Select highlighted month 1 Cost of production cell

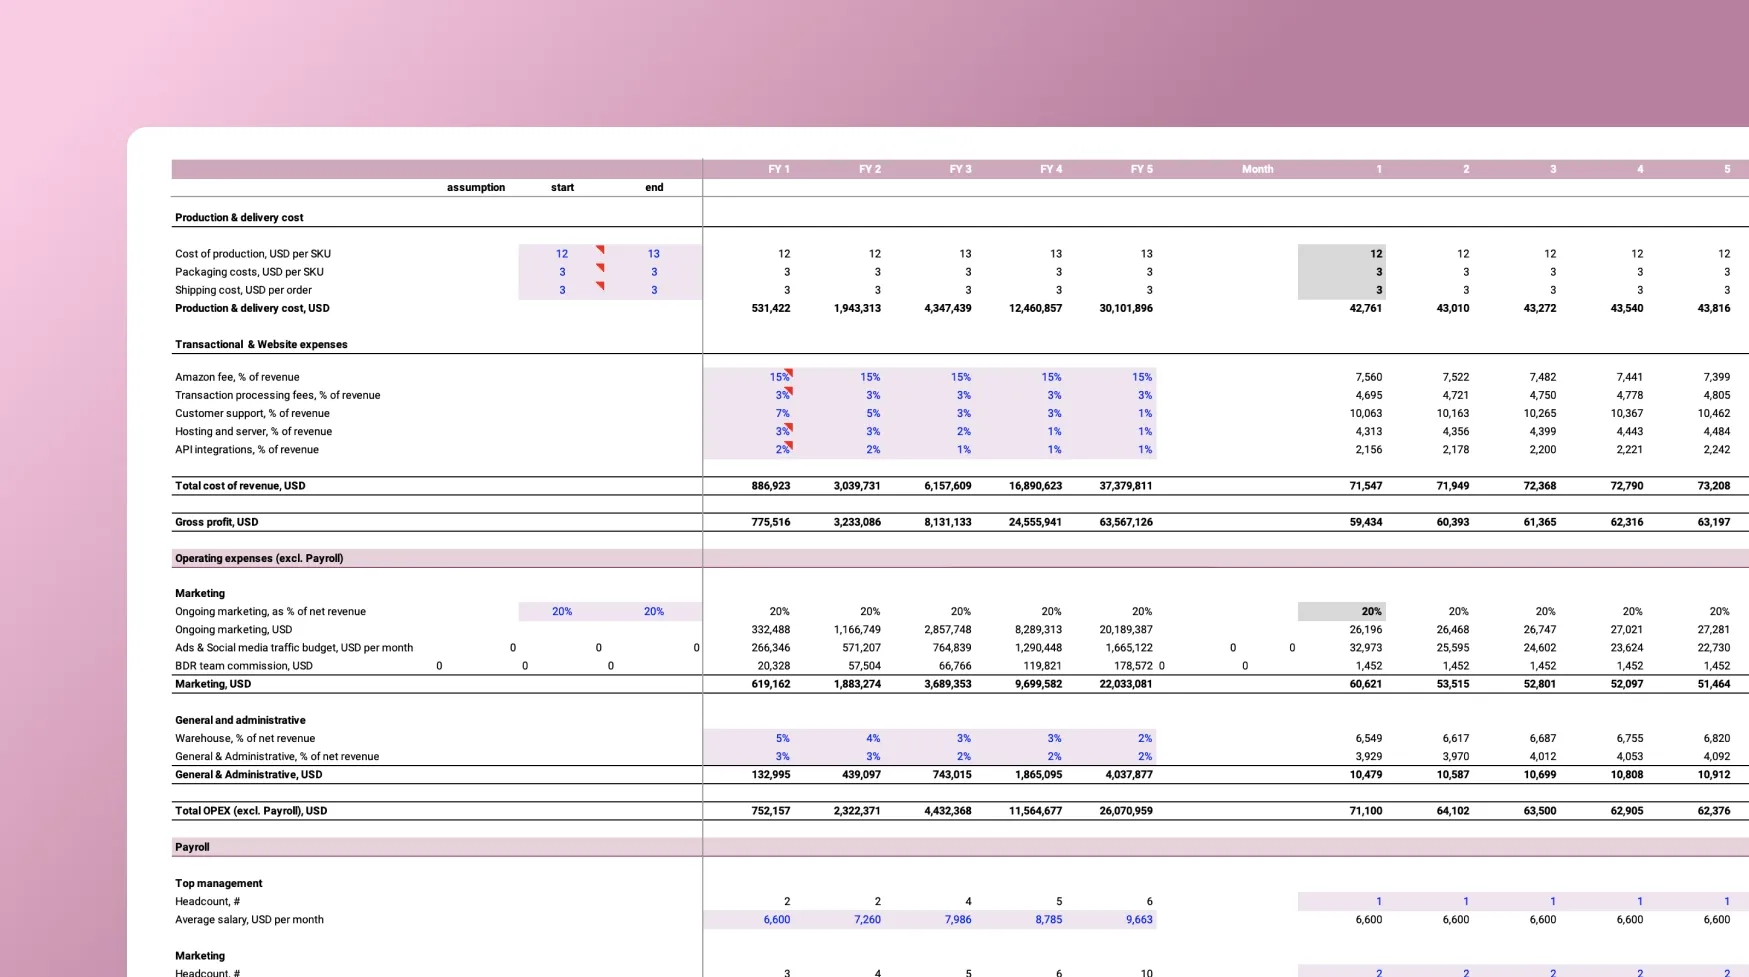[x=1342, y=254]
